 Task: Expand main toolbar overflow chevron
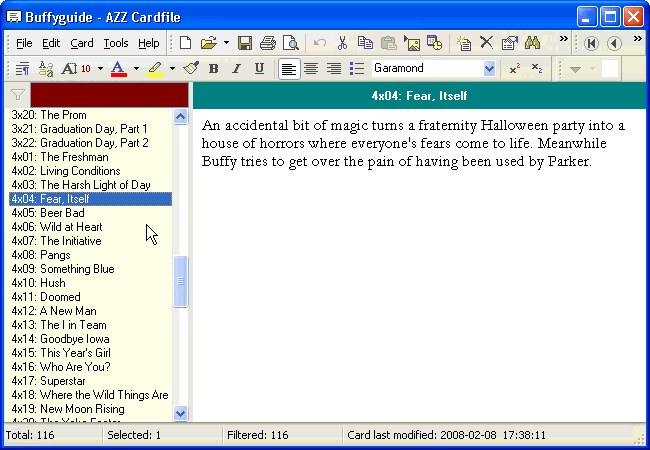coord(563,39)
